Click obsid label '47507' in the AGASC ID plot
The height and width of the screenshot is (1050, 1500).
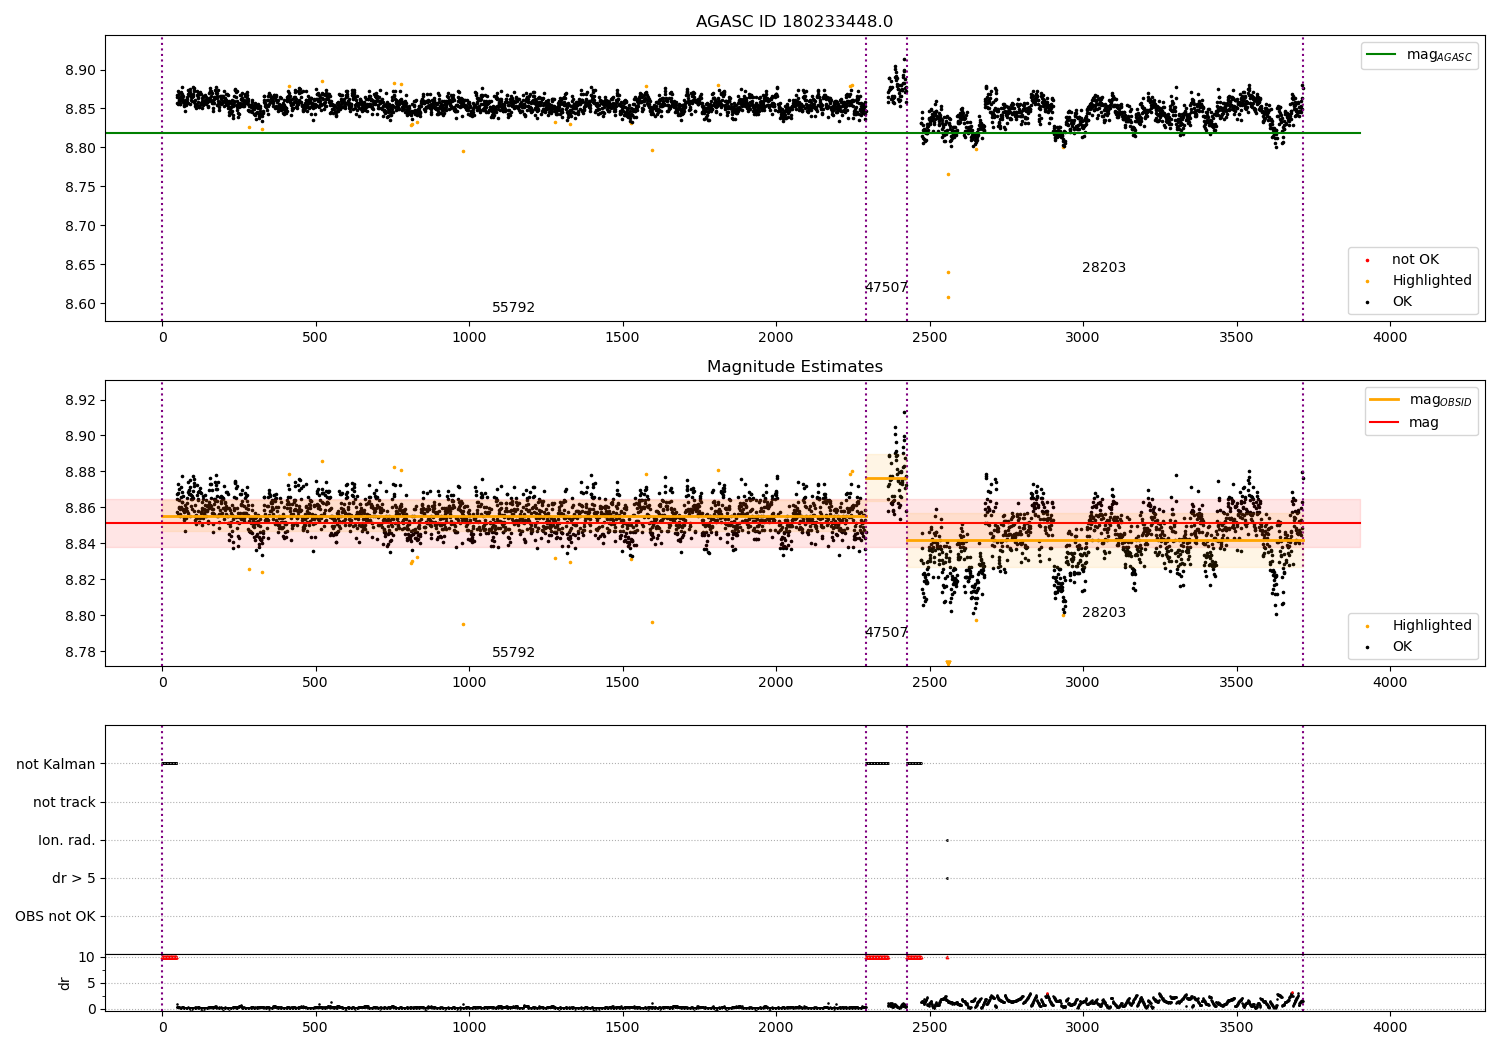[x=886, y=288]
